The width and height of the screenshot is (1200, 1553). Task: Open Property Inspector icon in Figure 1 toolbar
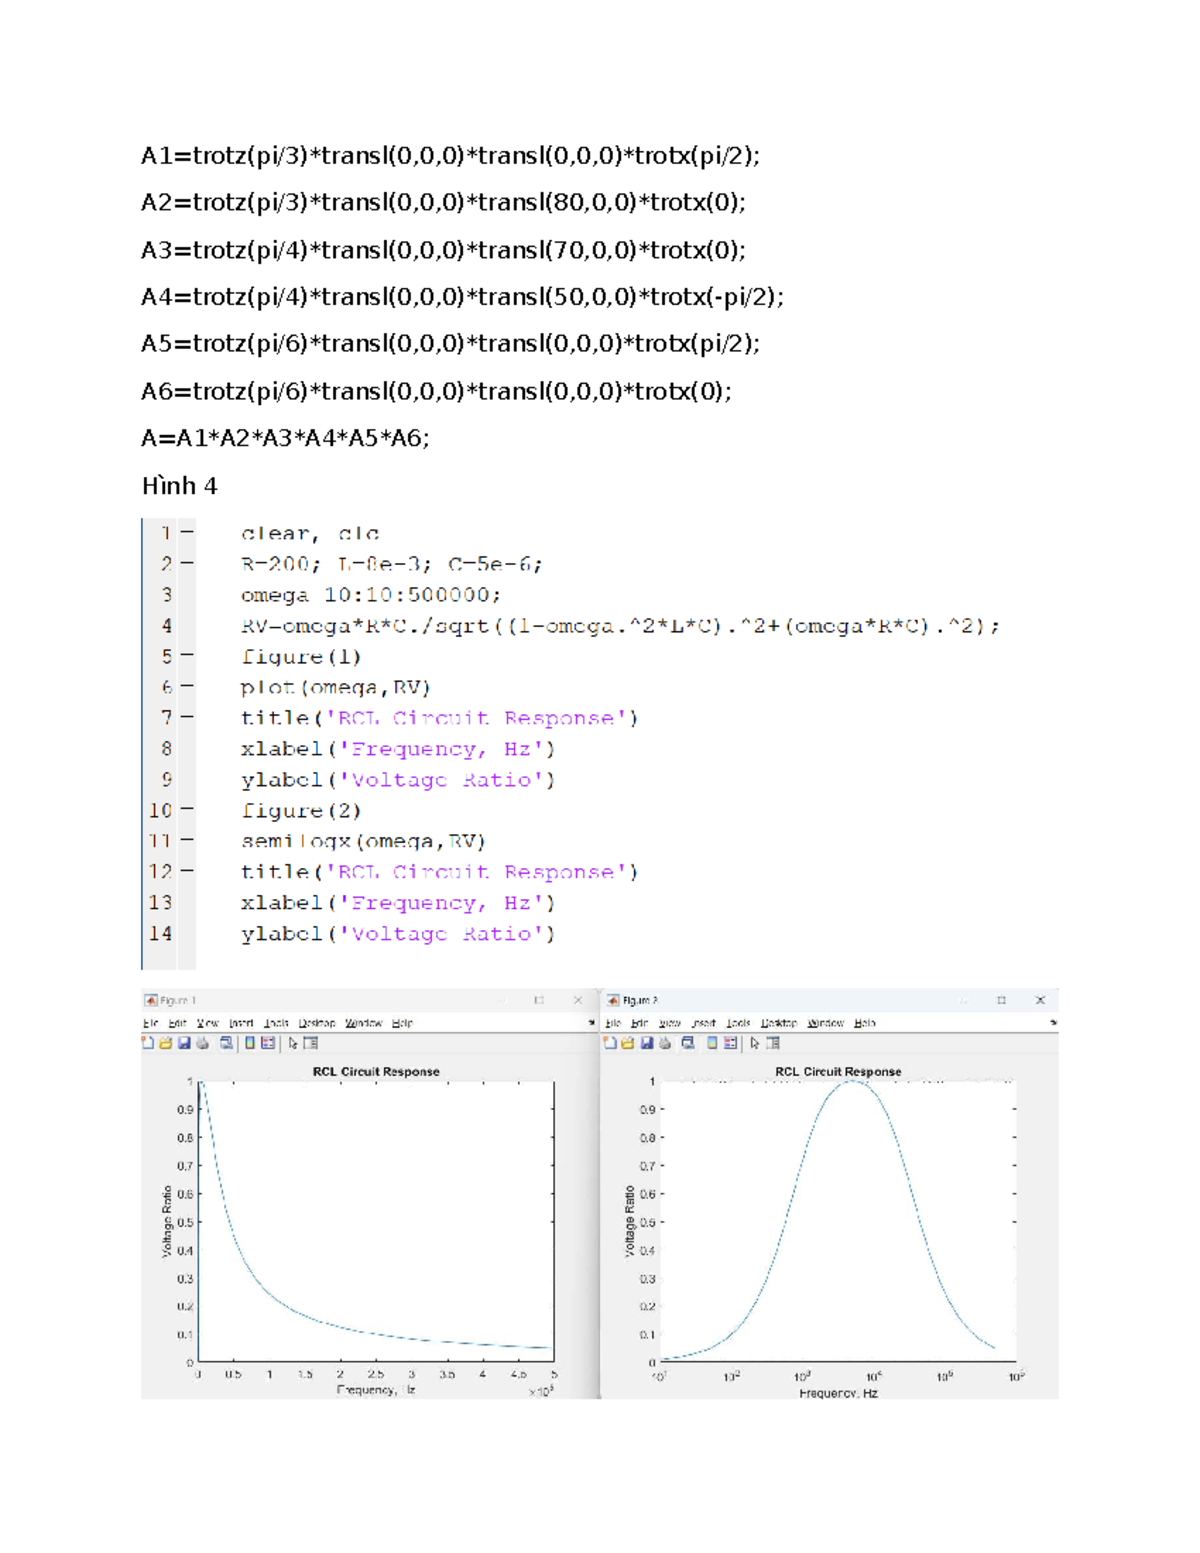click(311, 1043)
